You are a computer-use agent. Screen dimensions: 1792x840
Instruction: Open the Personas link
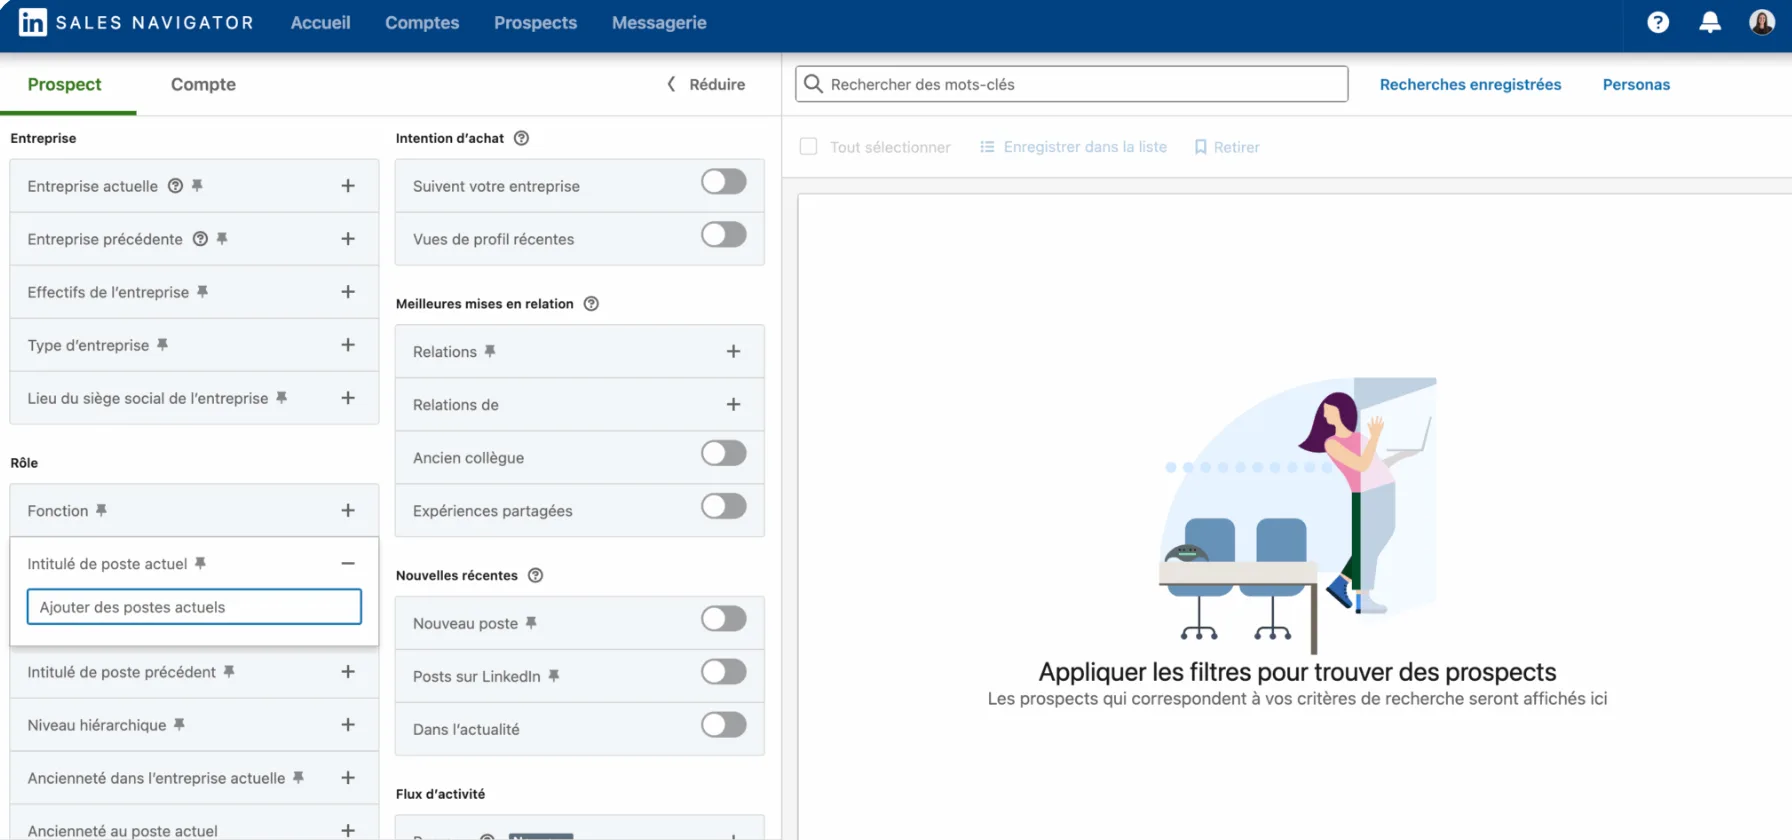[1636, 84]
